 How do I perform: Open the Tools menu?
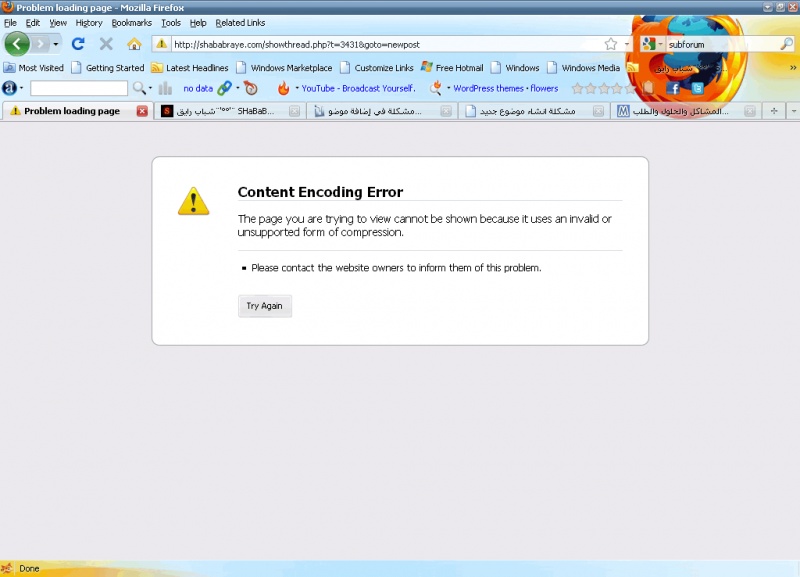point(171,22)
